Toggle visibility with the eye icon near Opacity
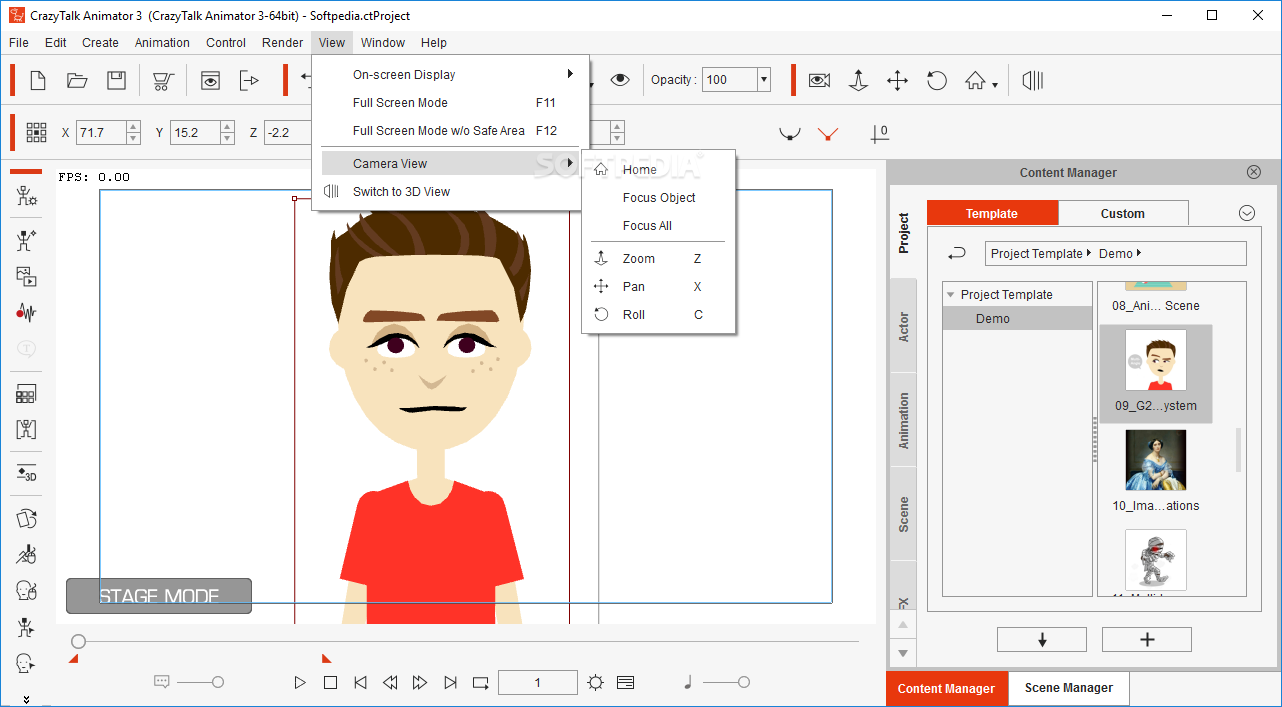This screenshot has height=707, width=1282. [620, 80]
